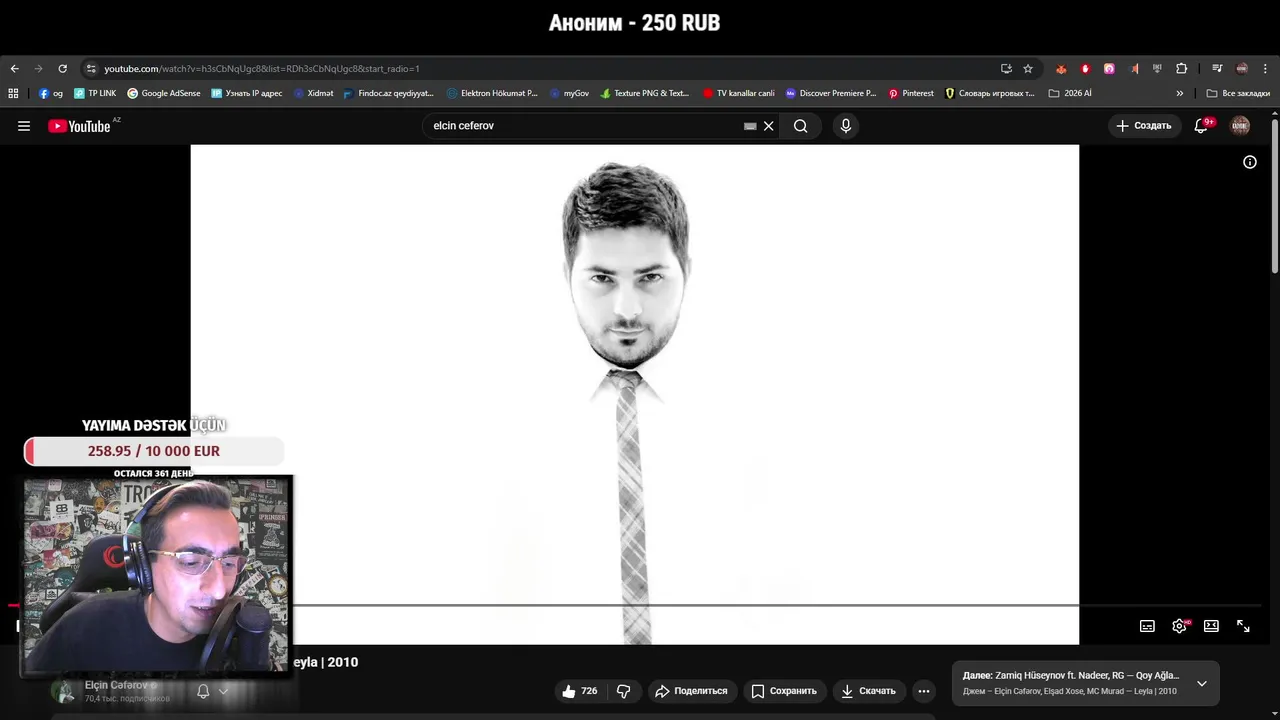Image resolution: width=1280 pixels, height=720 pixels.
Task: Open the YouTube guide hamburger menu
Action: tap(24, 126)
